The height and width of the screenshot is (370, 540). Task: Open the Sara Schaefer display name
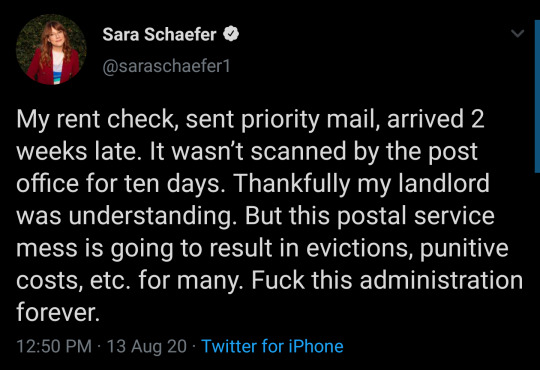coord(159,34)
